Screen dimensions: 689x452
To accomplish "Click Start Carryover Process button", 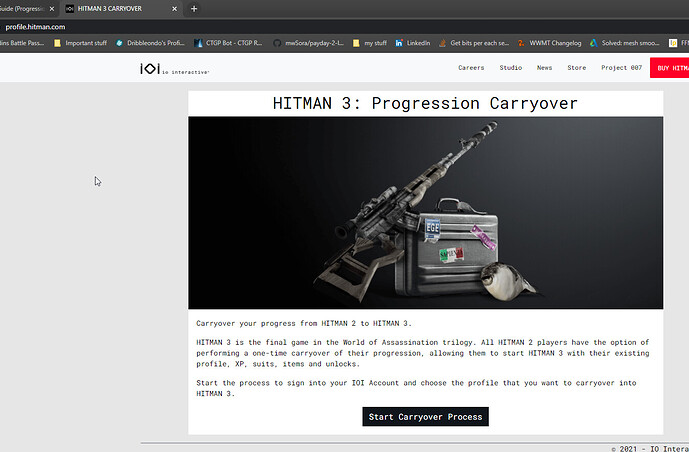I will [x=425, y=416].
